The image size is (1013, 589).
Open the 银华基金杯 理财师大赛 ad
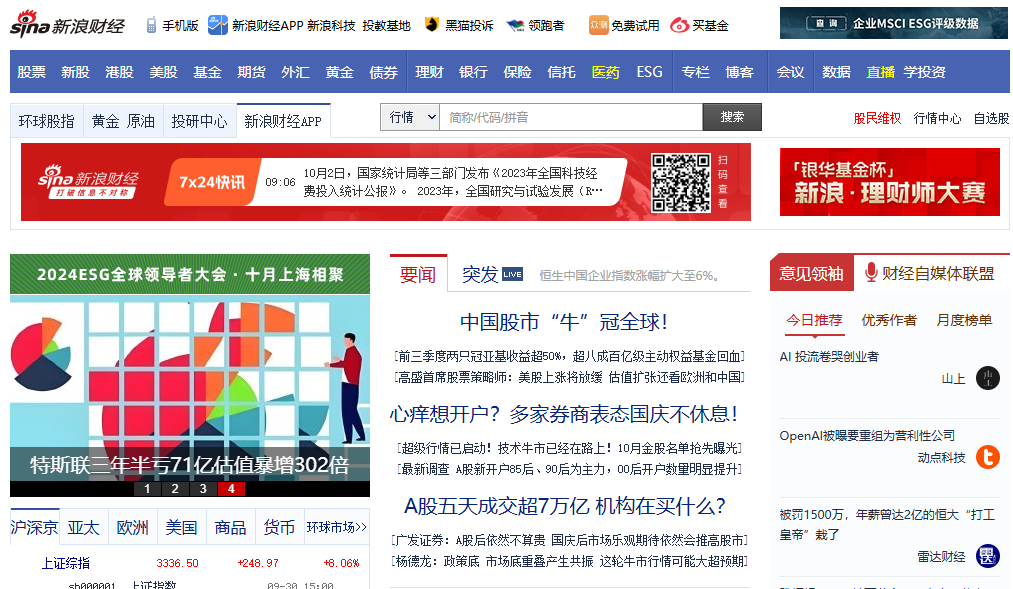tap(890, 182)
